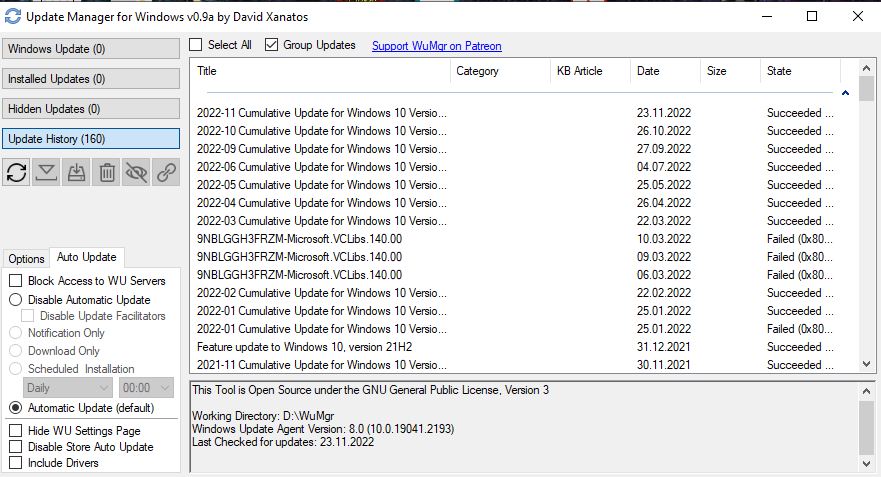The width and height of the screenshot is (881, 477).
Task: Select the 2022-03 Cumulative Update row
Action: tap(515, 221)
